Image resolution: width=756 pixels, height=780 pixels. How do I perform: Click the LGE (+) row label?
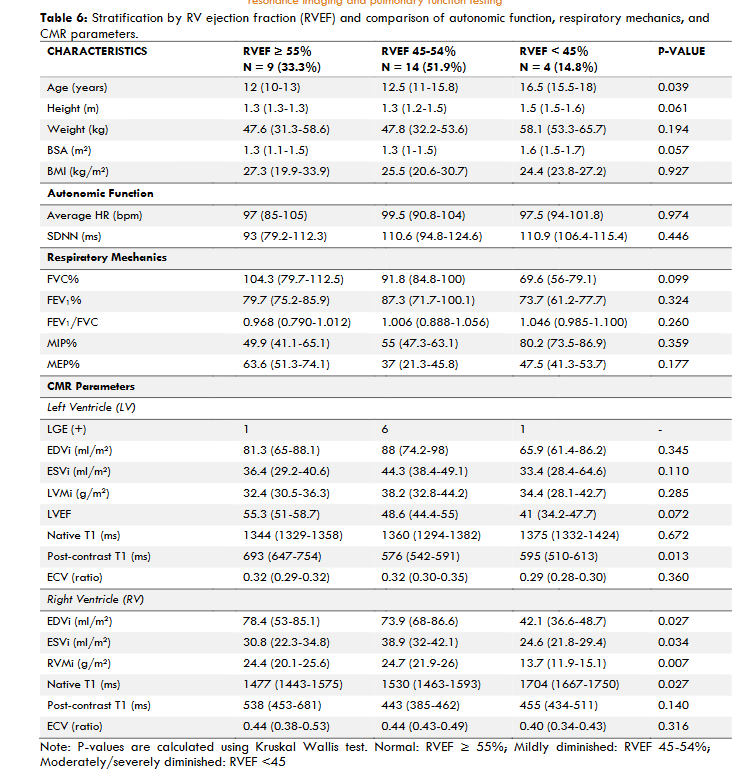(x=68, y=428)
